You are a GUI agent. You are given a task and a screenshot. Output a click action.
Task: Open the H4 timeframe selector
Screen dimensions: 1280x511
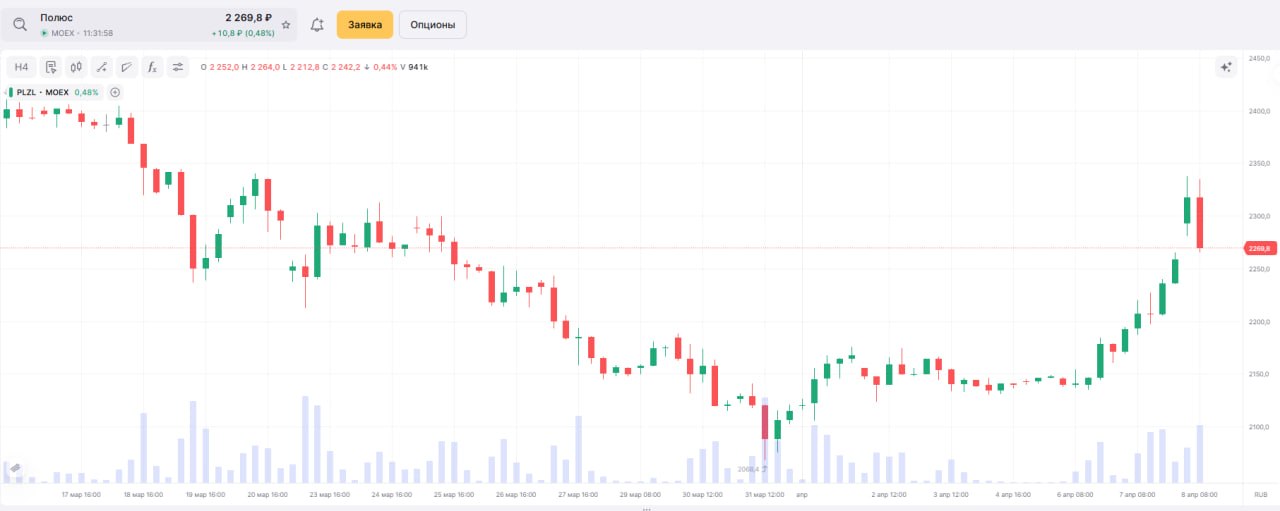[x=22, y=67]
